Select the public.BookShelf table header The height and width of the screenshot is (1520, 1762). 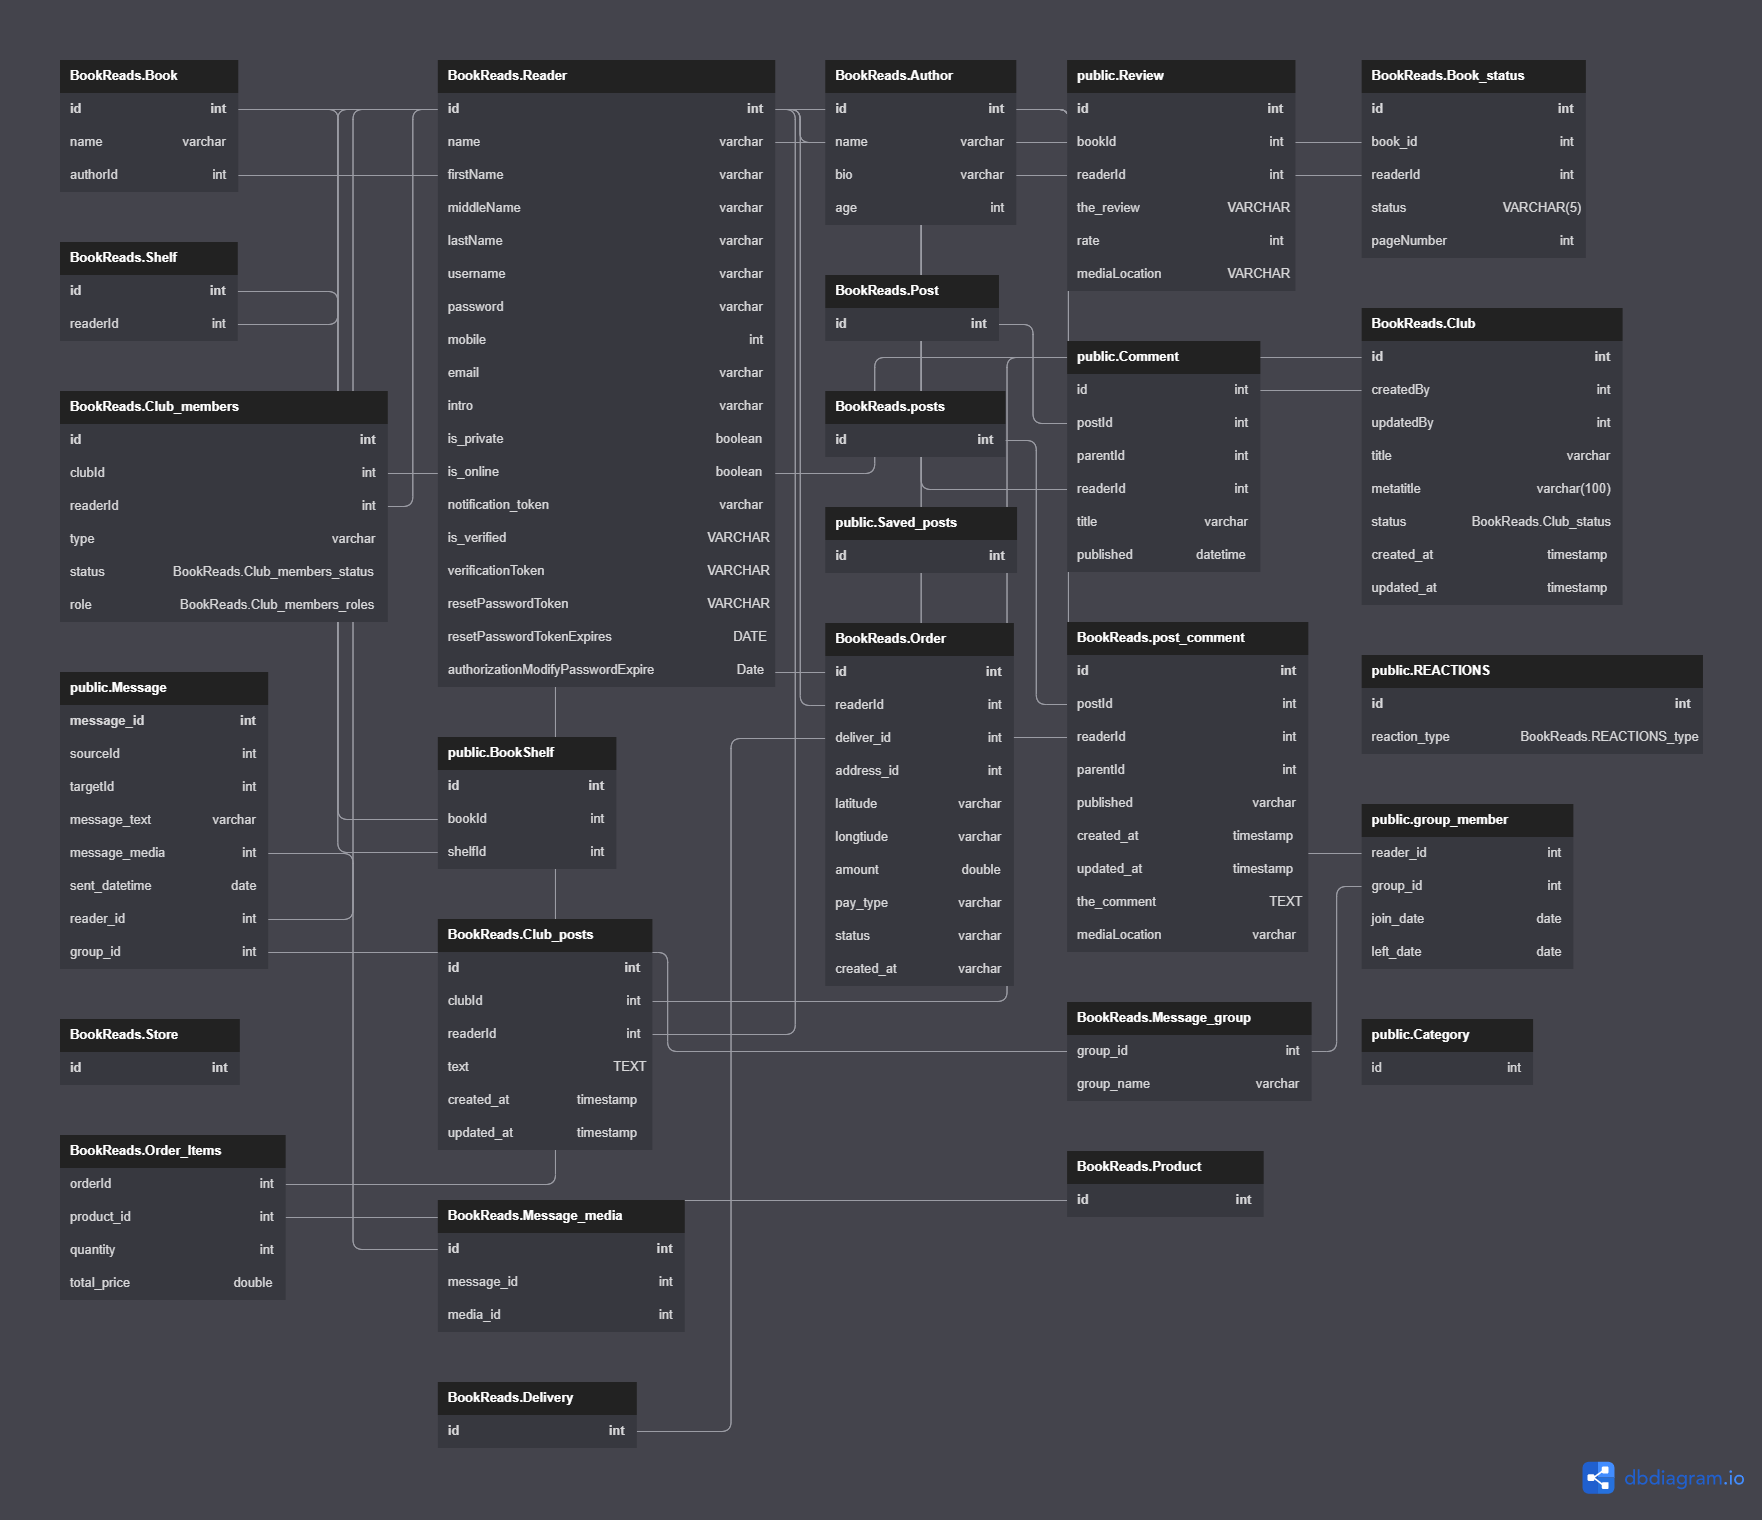coord(527,753)
